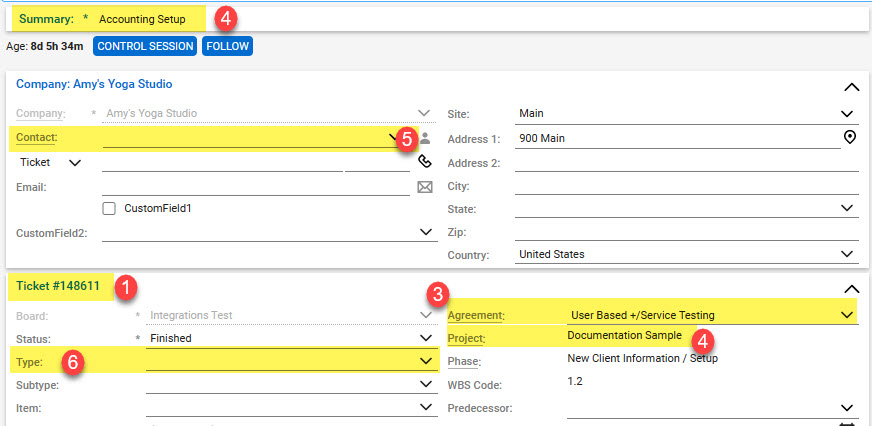Click the Contact label link
The width and height of the screenshot is (872, 426).
pyautogui.click(x=37, y=137)
